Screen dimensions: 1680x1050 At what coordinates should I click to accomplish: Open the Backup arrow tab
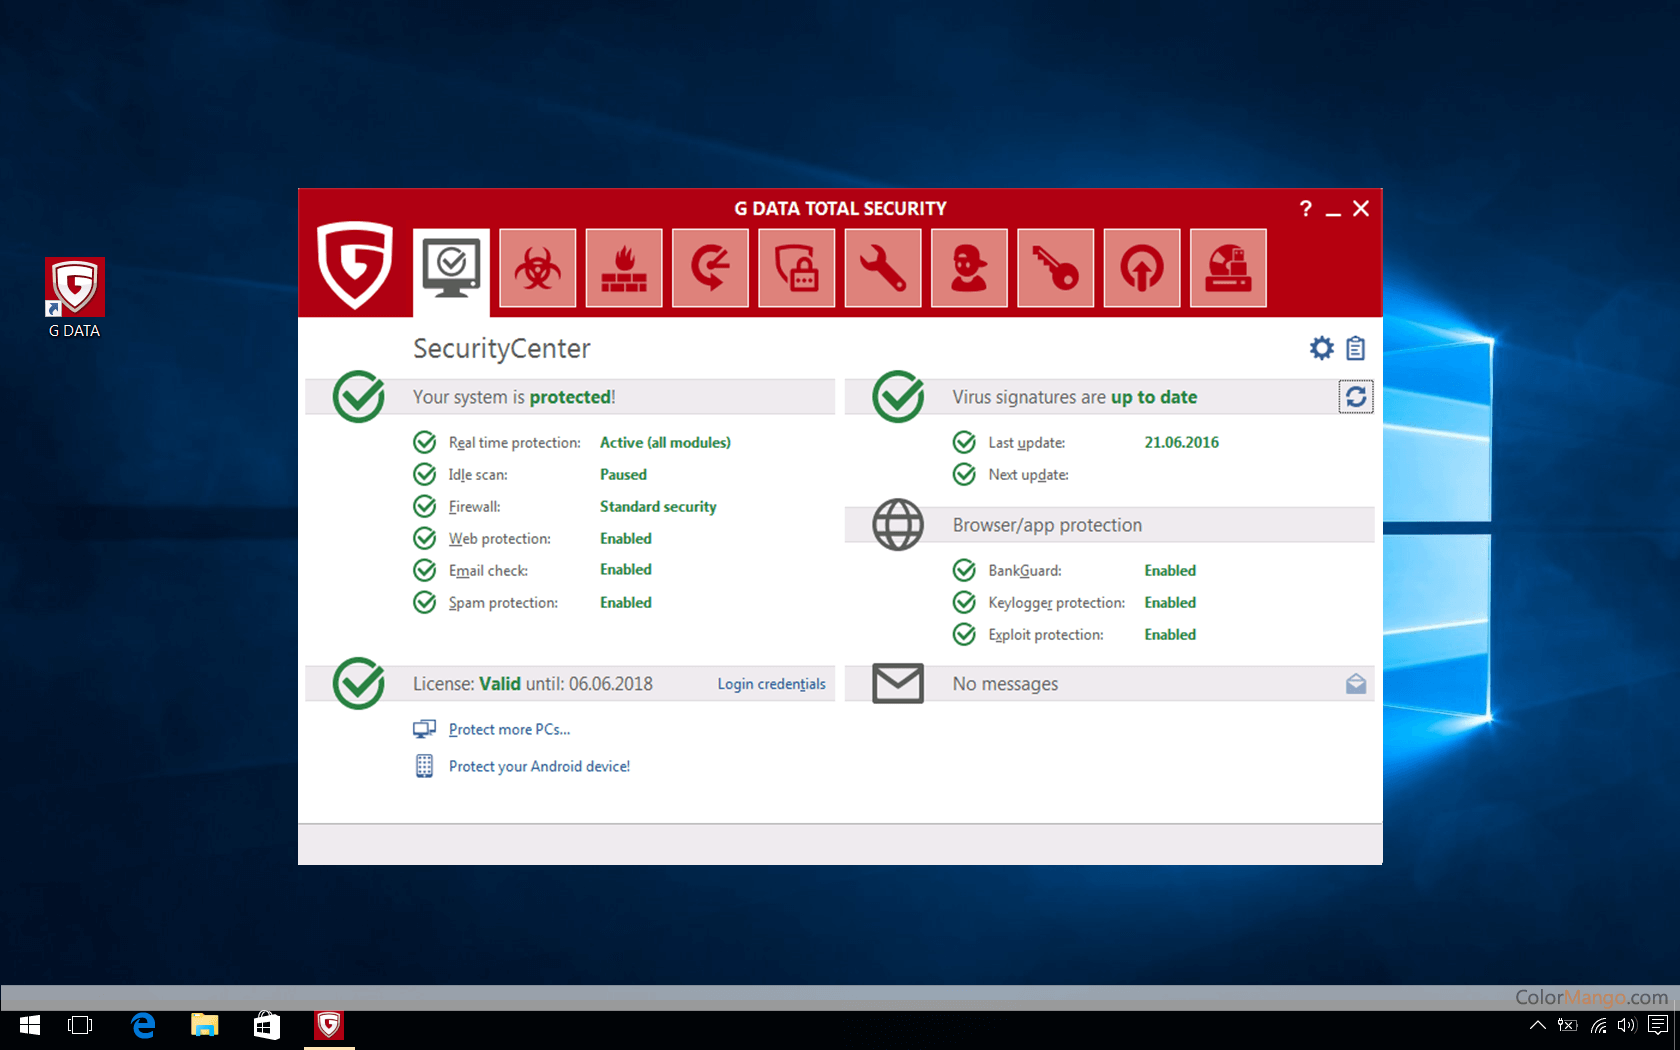(x=710, y=268)
